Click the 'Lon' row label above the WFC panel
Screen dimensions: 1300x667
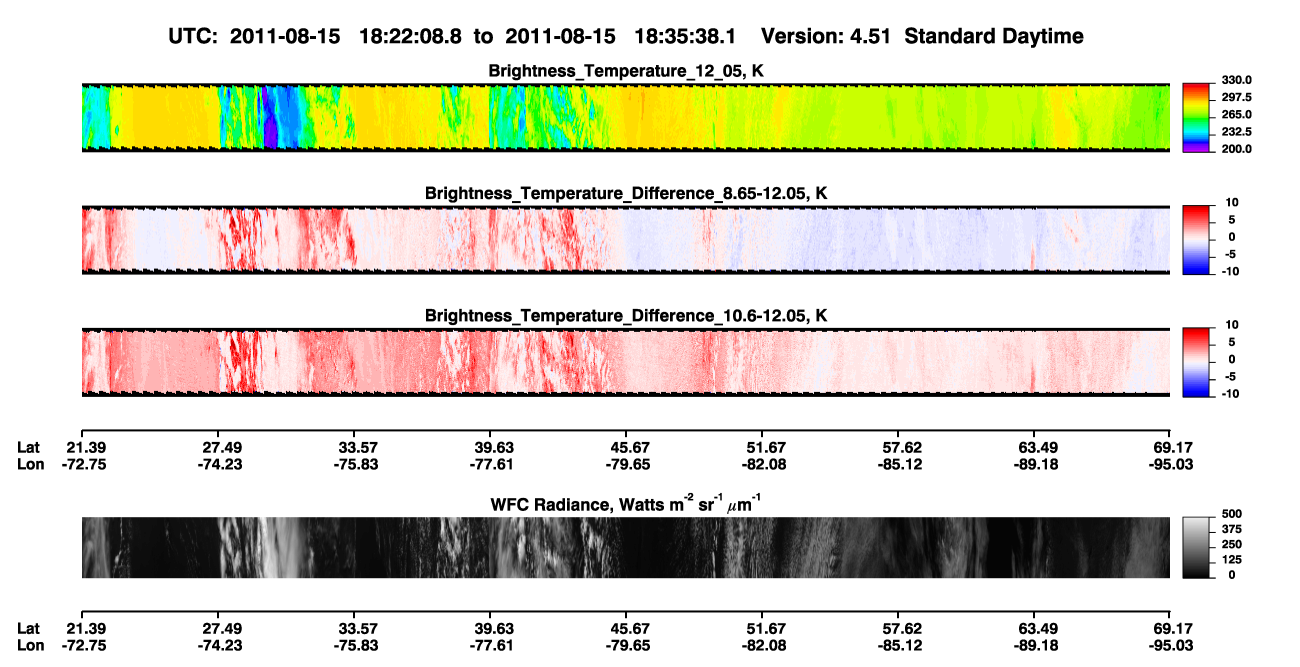(x=30, y=463)
